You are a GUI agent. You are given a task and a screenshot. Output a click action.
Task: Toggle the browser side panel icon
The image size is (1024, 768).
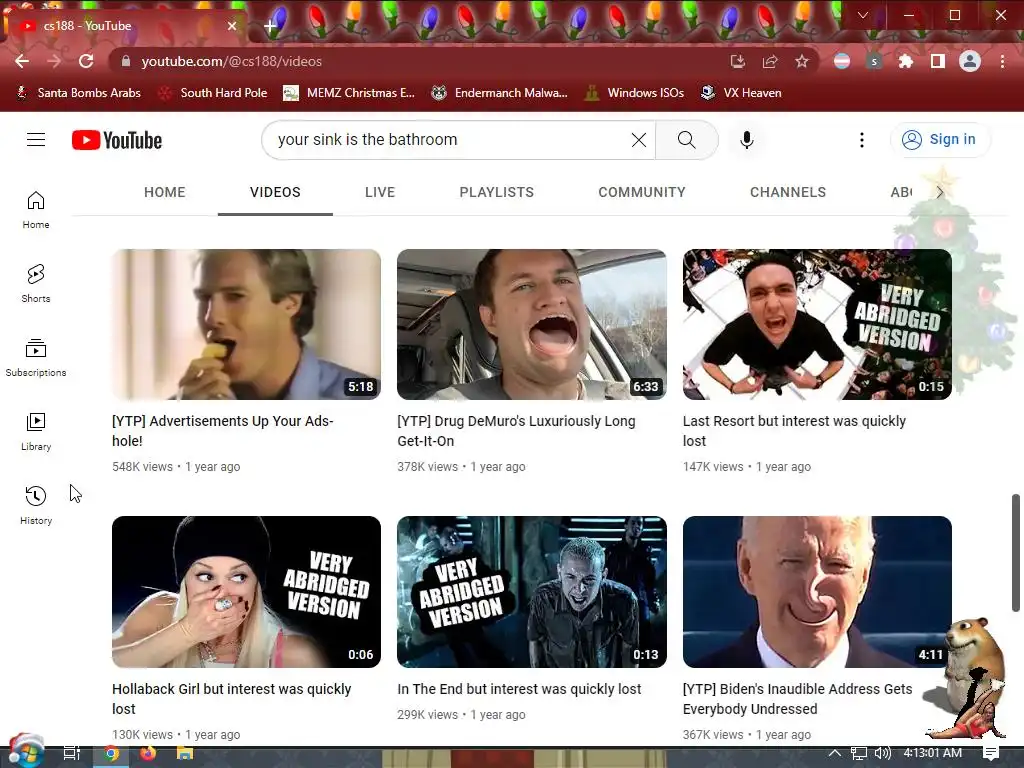pos(938,61)
